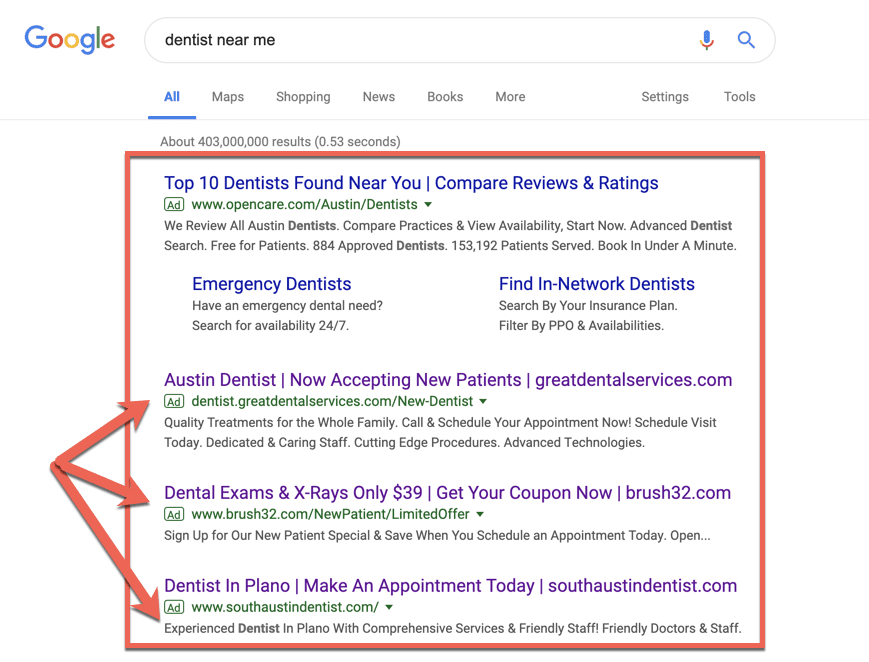Open the Books tab
This screenshot has height=662, width=869.
click(x=445, y=97)
